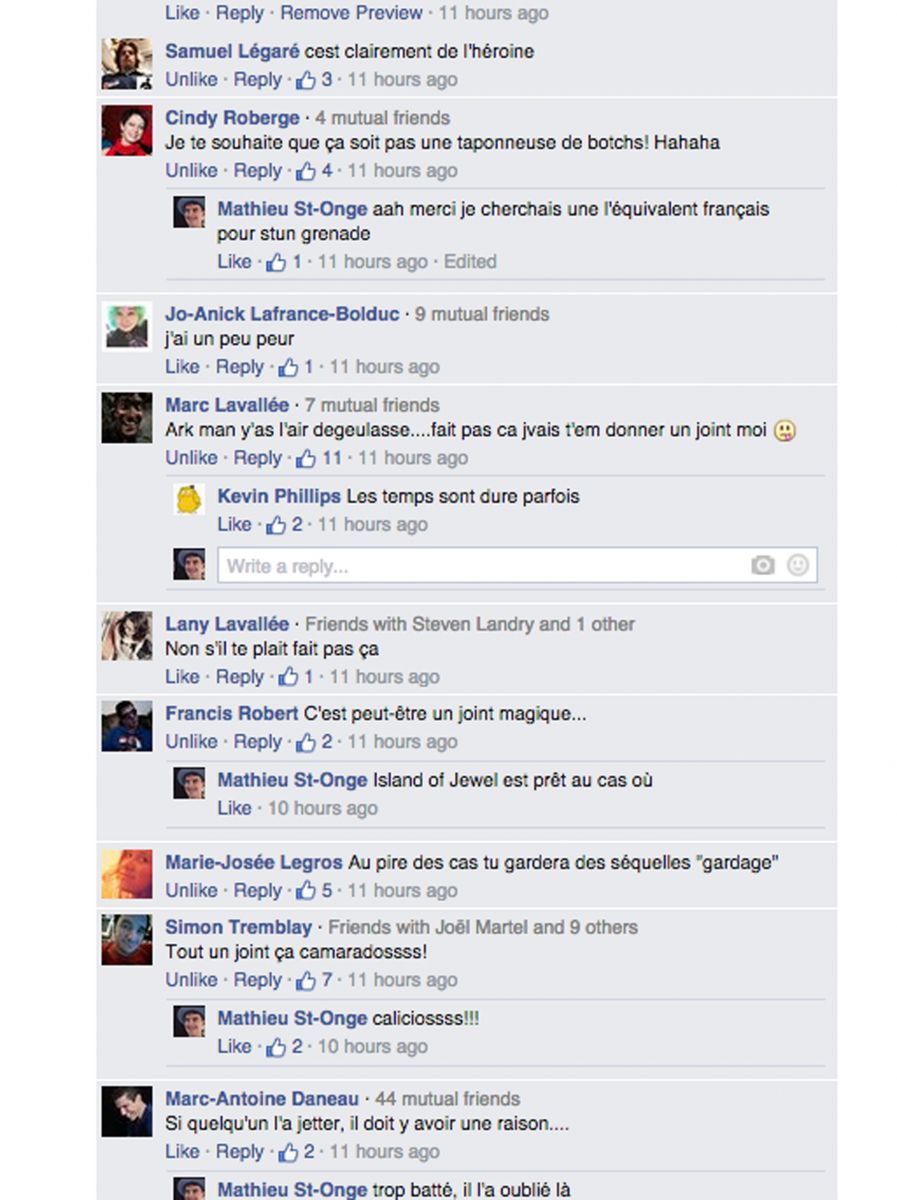Click camera icon in reply box
Screen dimensions: 897x1200
[x=763, y=566]
